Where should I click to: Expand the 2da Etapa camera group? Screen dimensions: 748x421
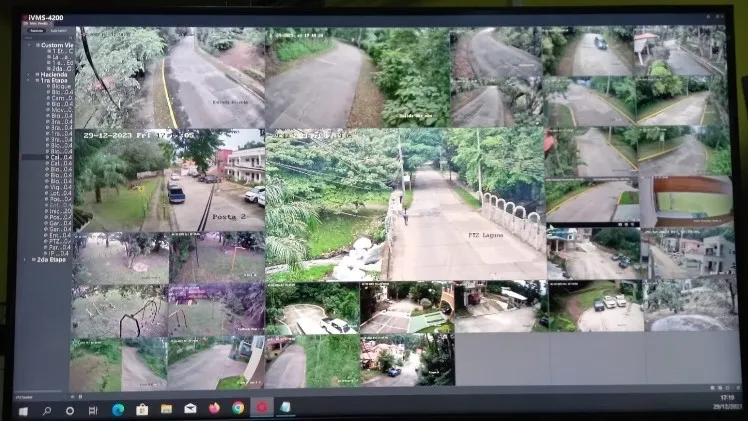[x=27, y=259]
